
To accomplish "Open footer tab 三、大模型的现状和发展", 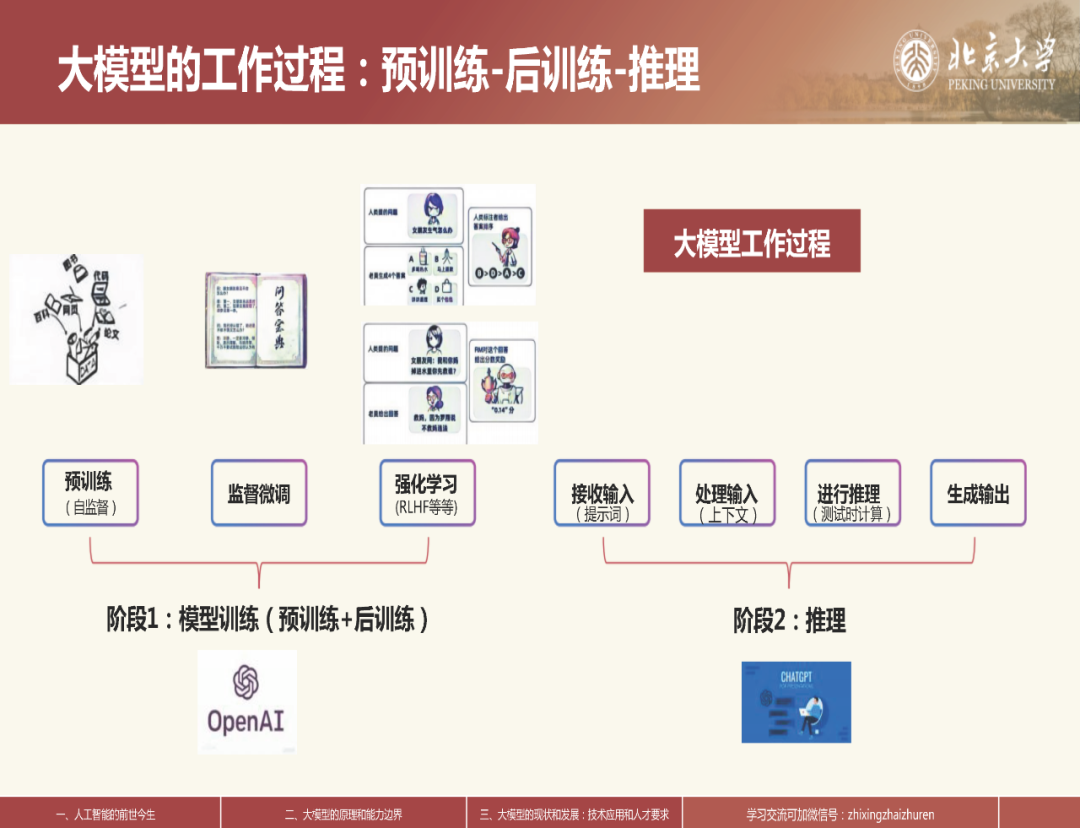I will point(575,814).
